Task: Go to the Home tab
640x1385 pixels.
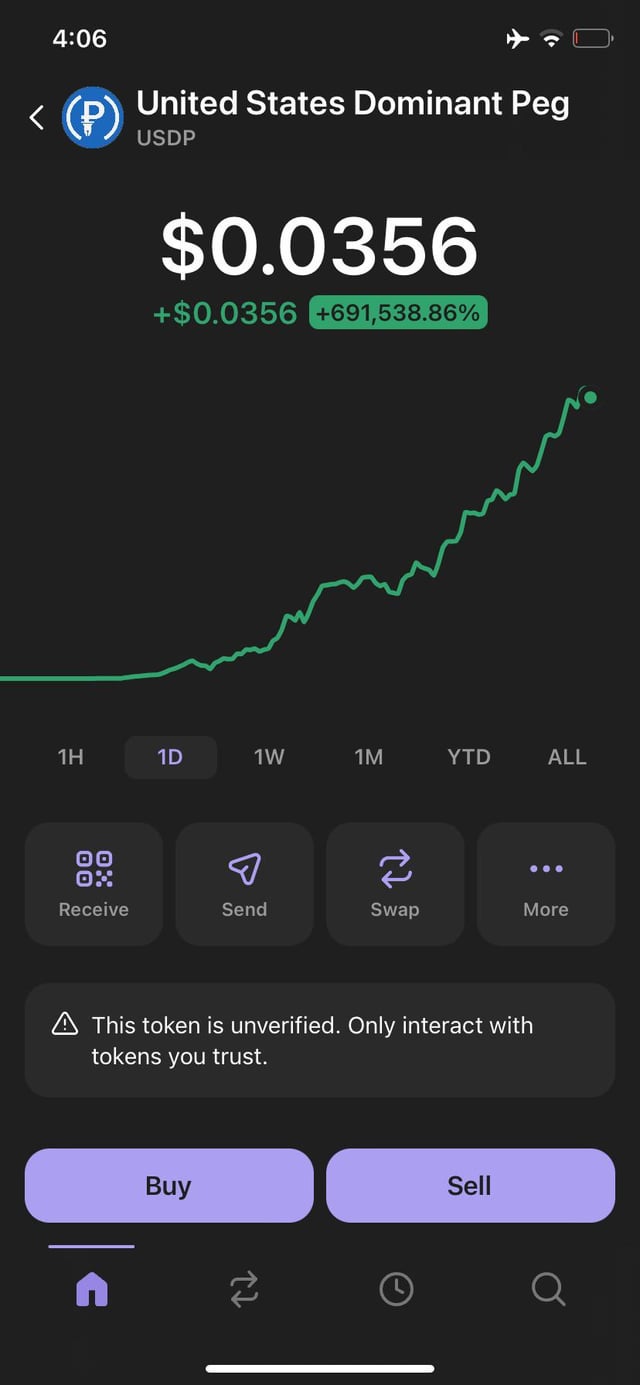Action: pos(92,1289)
